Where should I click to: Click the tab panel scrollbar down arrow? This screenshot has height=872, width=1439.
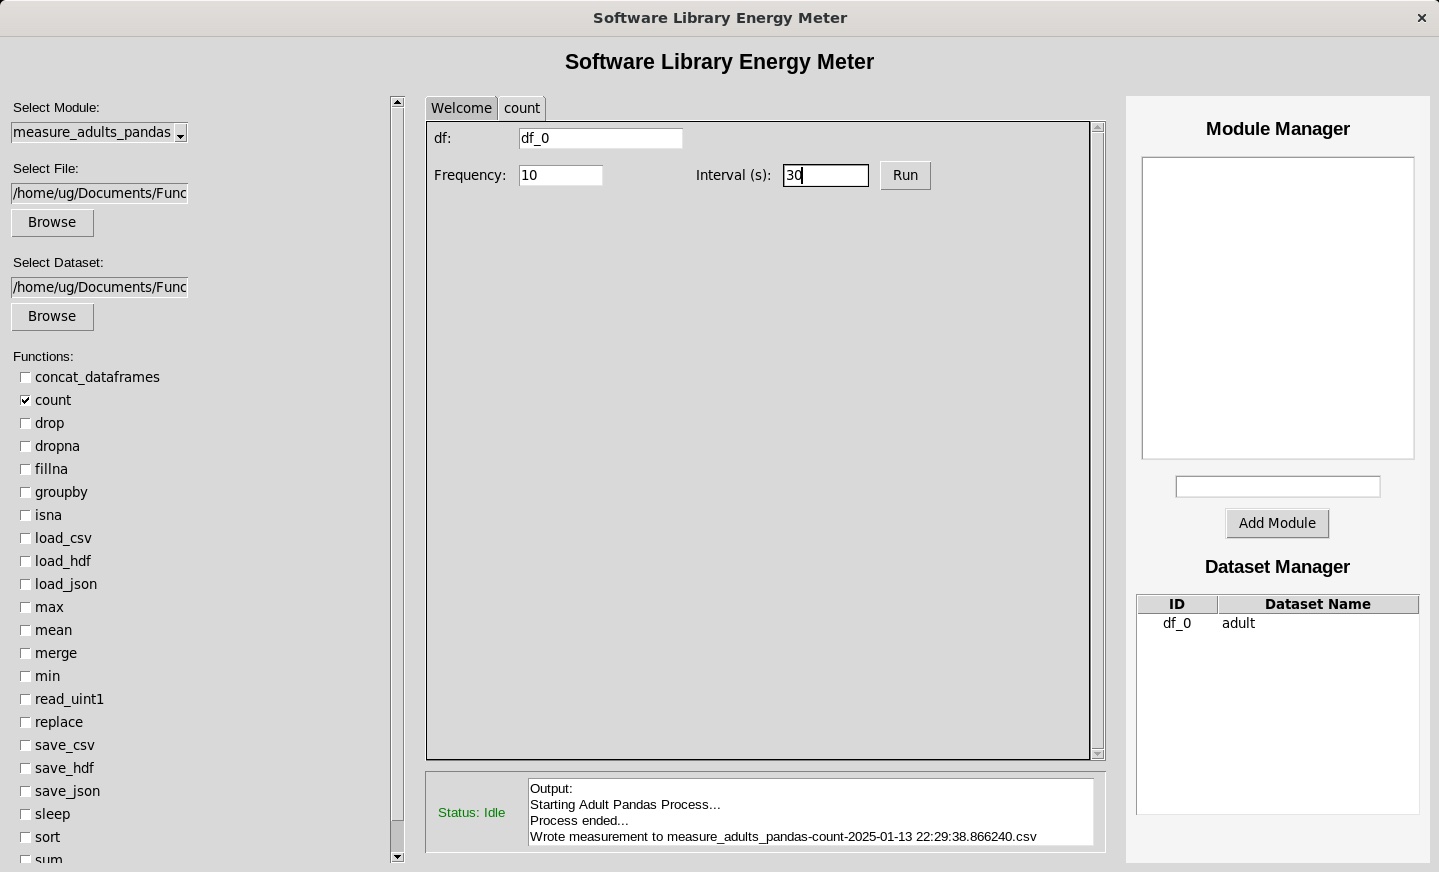click(x=1098, y=754)
